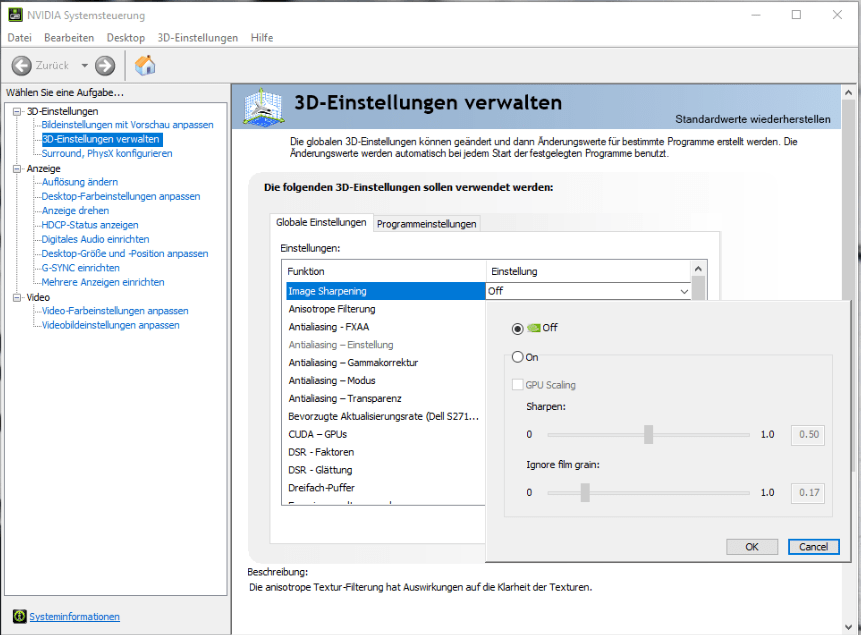Confirm with the OK button
The width and height of the screenshot is (861, 635).
752,547
